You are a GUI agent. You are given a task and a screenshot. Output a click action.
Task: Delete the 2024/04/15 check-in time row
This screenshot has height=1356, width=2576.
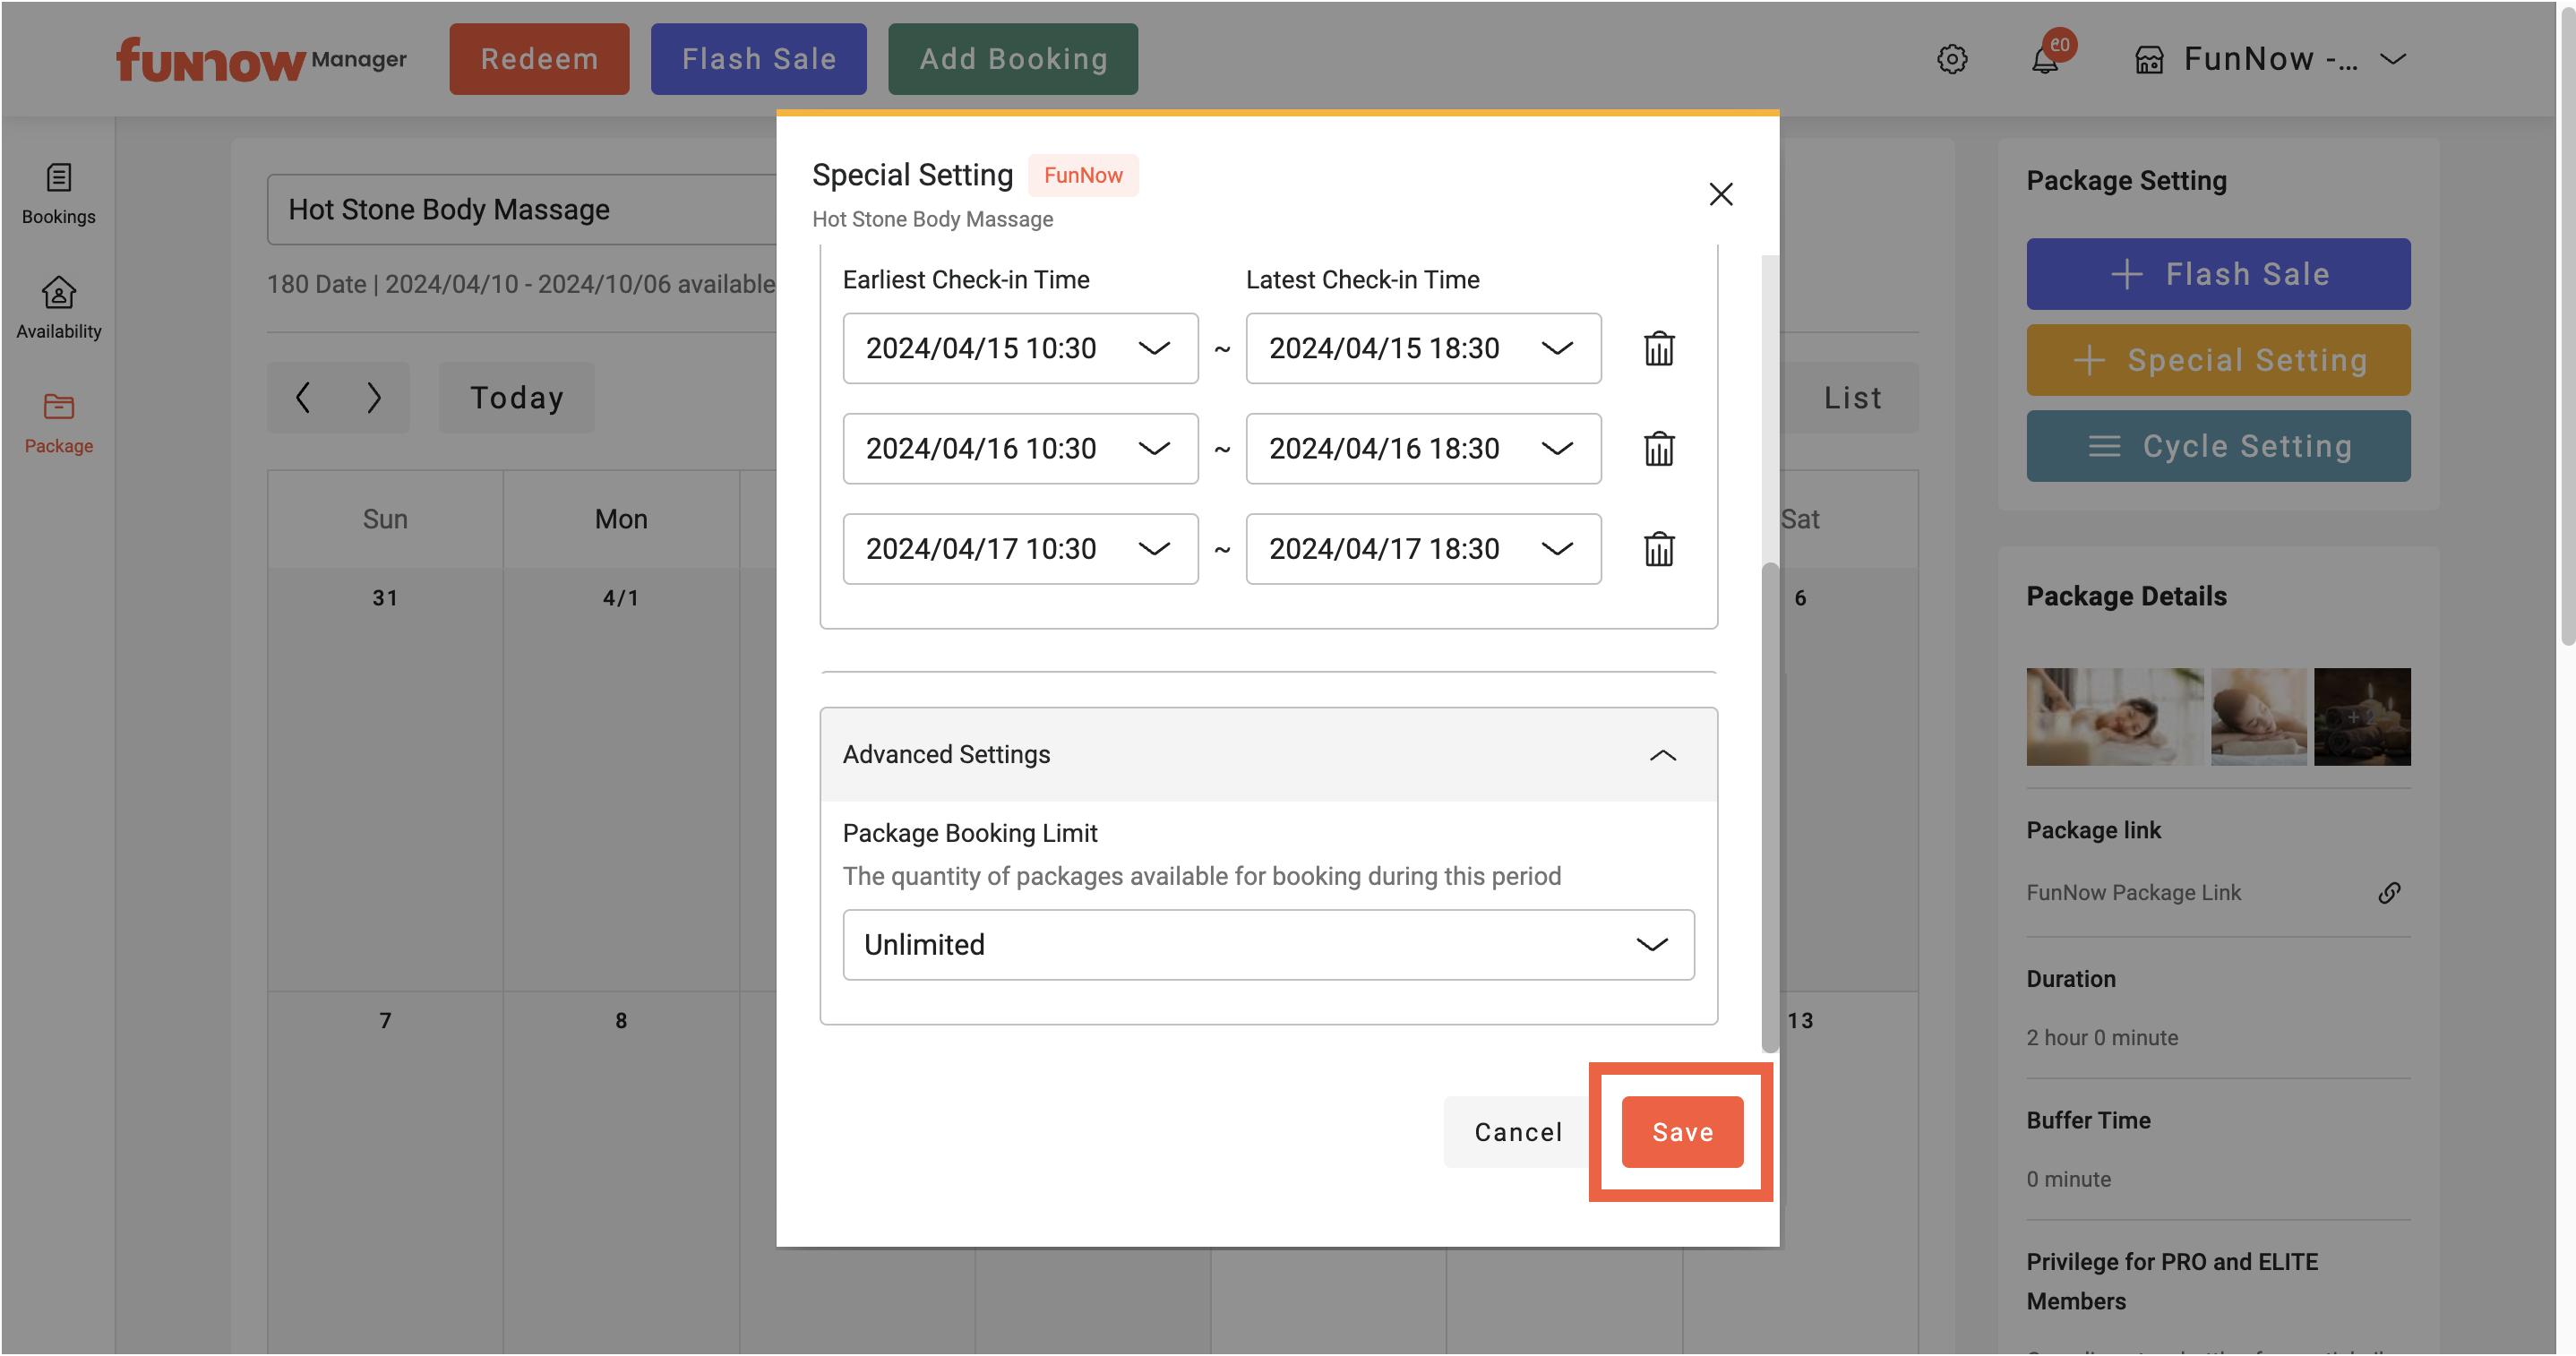pos(1659,349)
